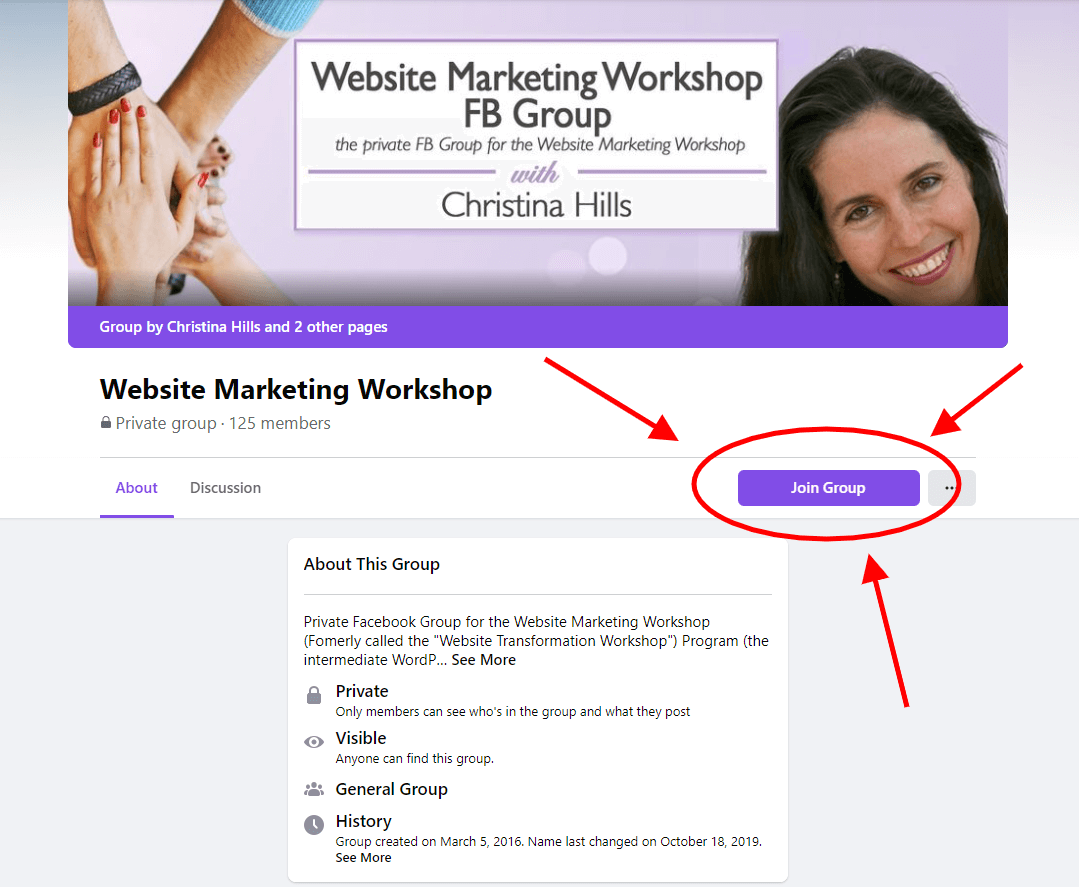1079x887 pixels.
Task: Switch to the Discussion tab
Action: coord(225,488)
